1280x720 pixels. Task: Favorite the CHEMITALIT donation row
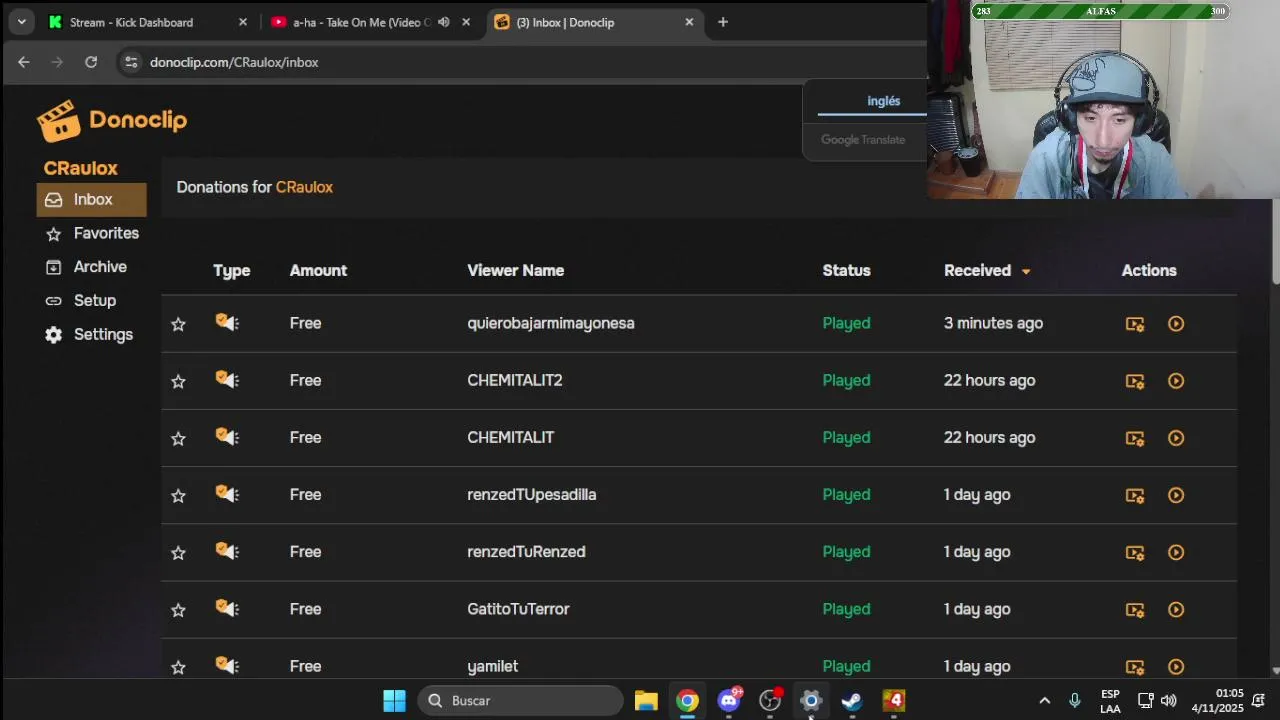178,438
